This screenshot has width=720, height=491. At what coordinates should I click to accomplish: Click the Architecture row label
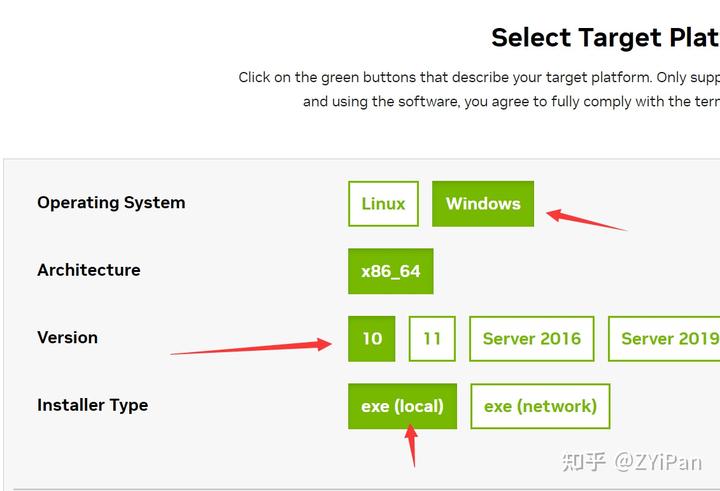coord(89,270)
